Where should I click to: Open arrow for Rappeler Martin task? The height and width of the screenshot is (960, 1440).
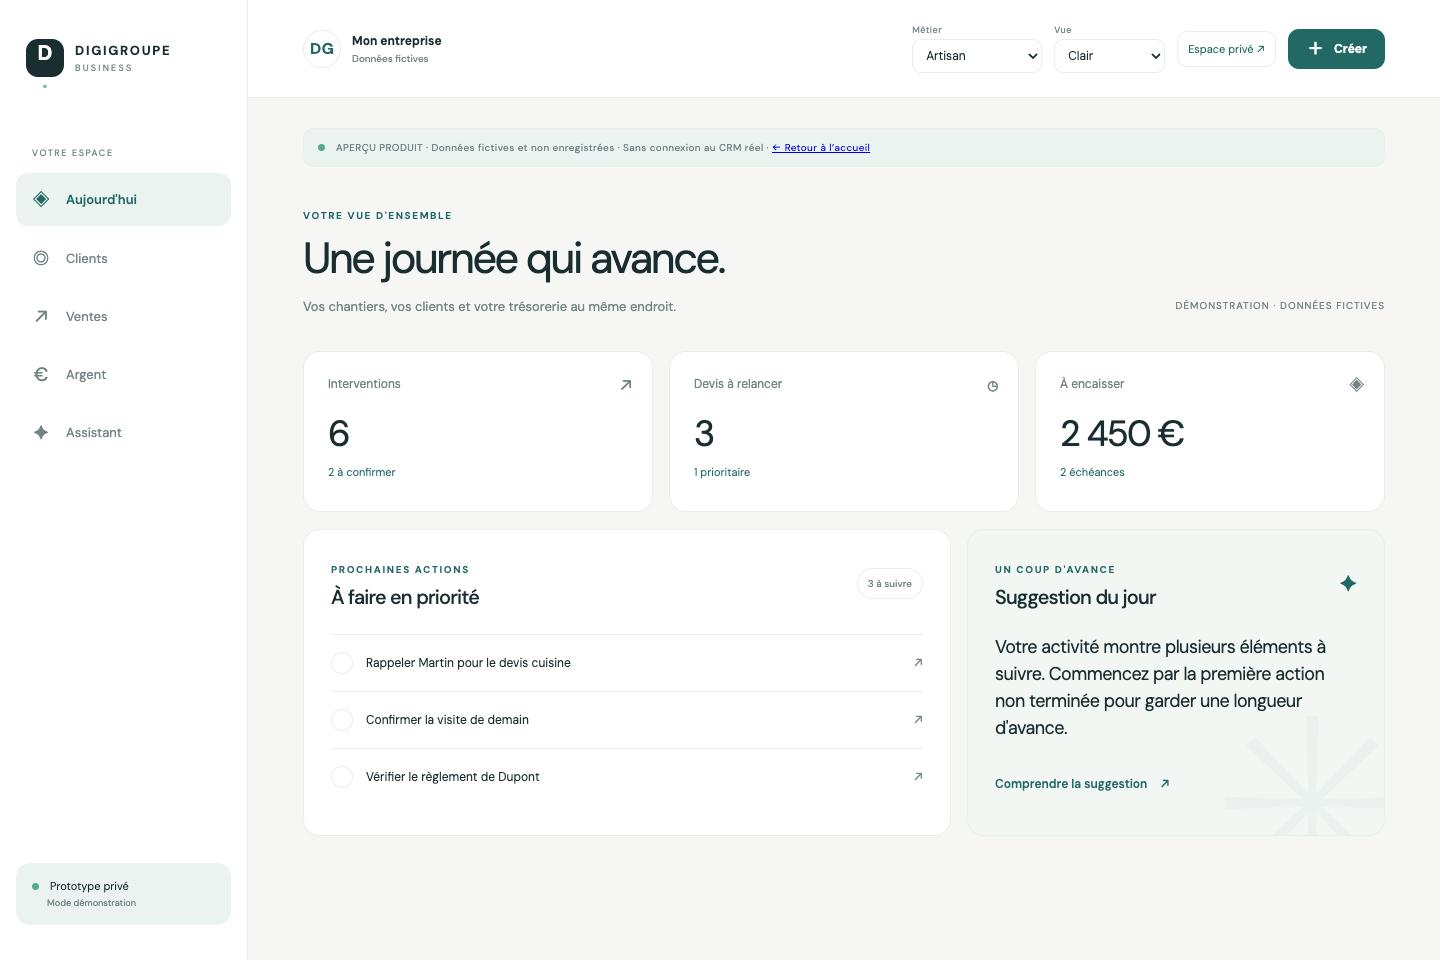click(918, 662)
